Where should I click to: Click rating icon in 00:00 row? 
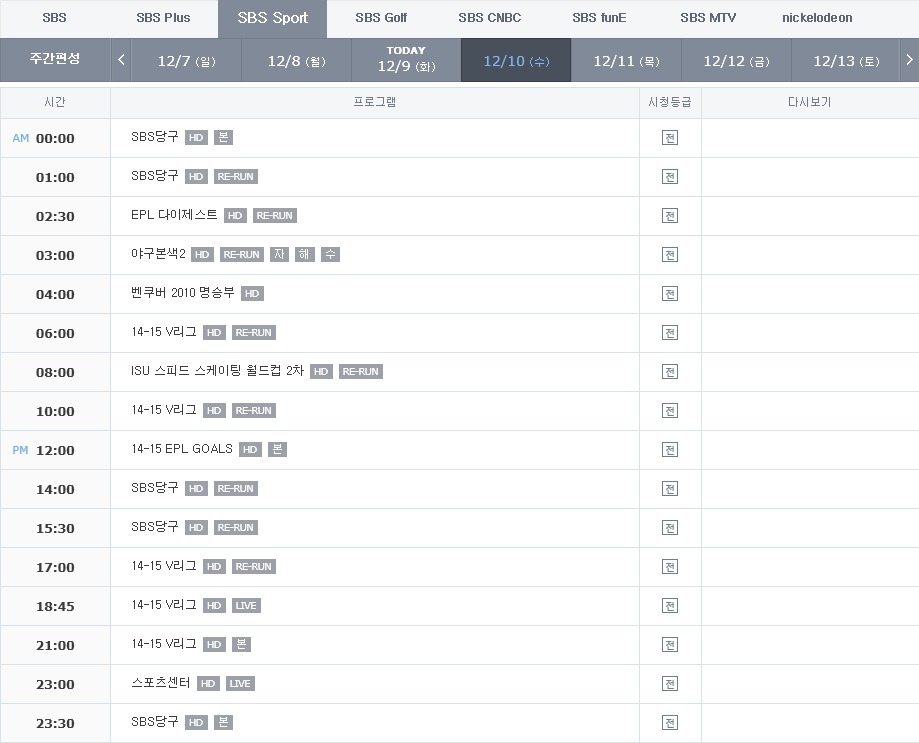pos(670,138)
